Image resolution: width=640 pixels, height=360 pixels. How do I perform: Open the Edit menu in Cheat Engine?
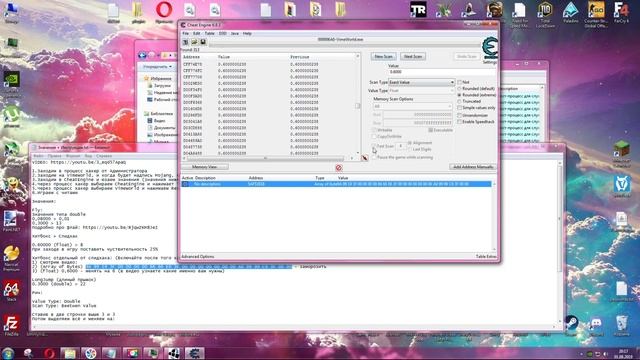coord(197,33)
